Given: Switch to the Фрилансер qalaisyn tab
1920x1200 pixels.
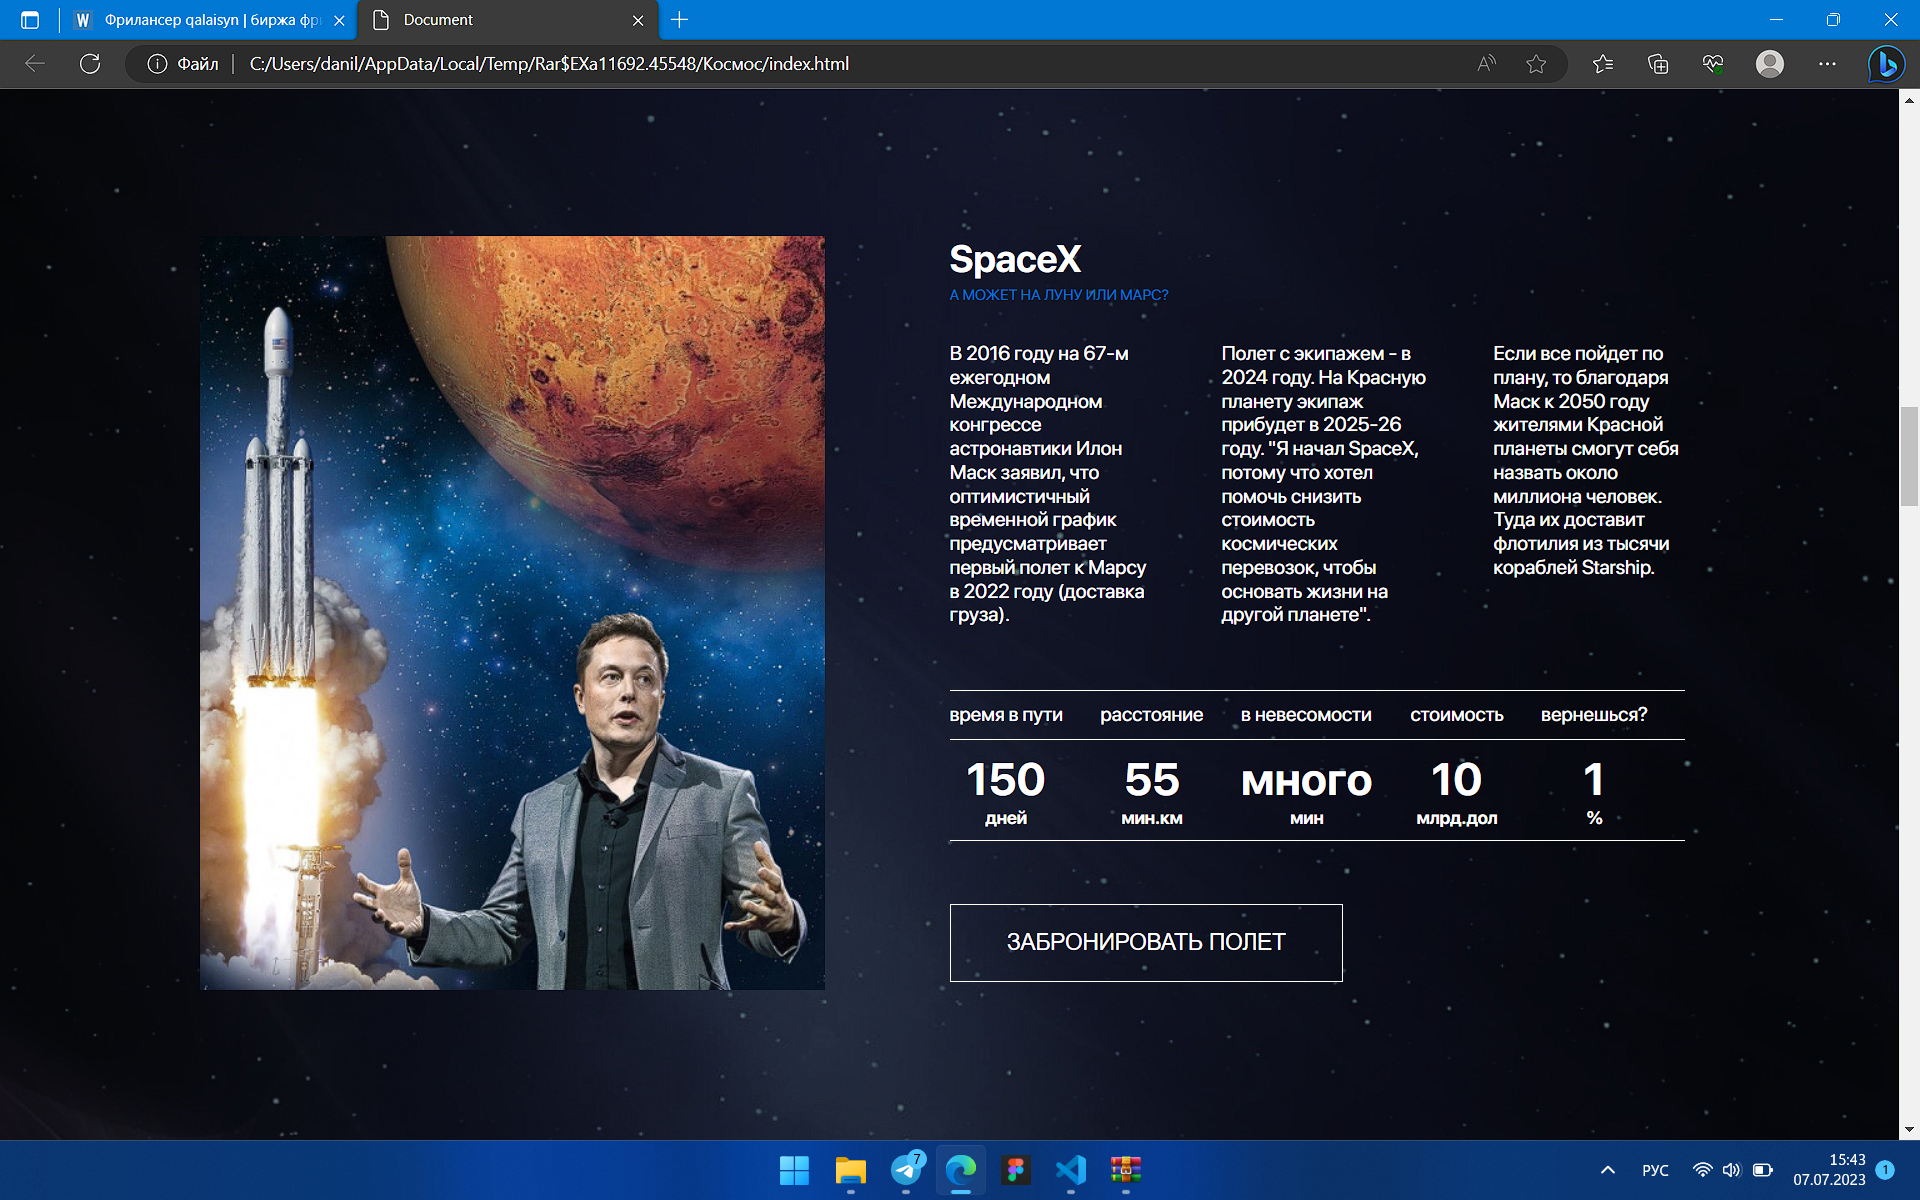Looking at the screenshot, I should 210,20.
